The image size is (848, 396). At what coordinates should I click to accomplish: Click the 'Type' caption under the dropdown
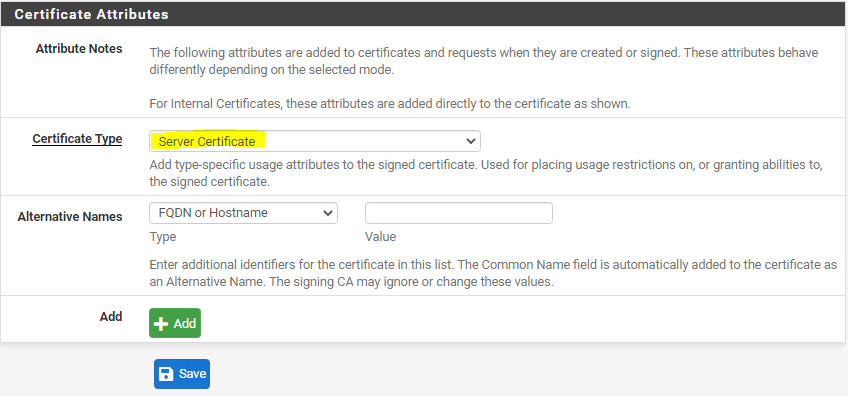(163, 237)
